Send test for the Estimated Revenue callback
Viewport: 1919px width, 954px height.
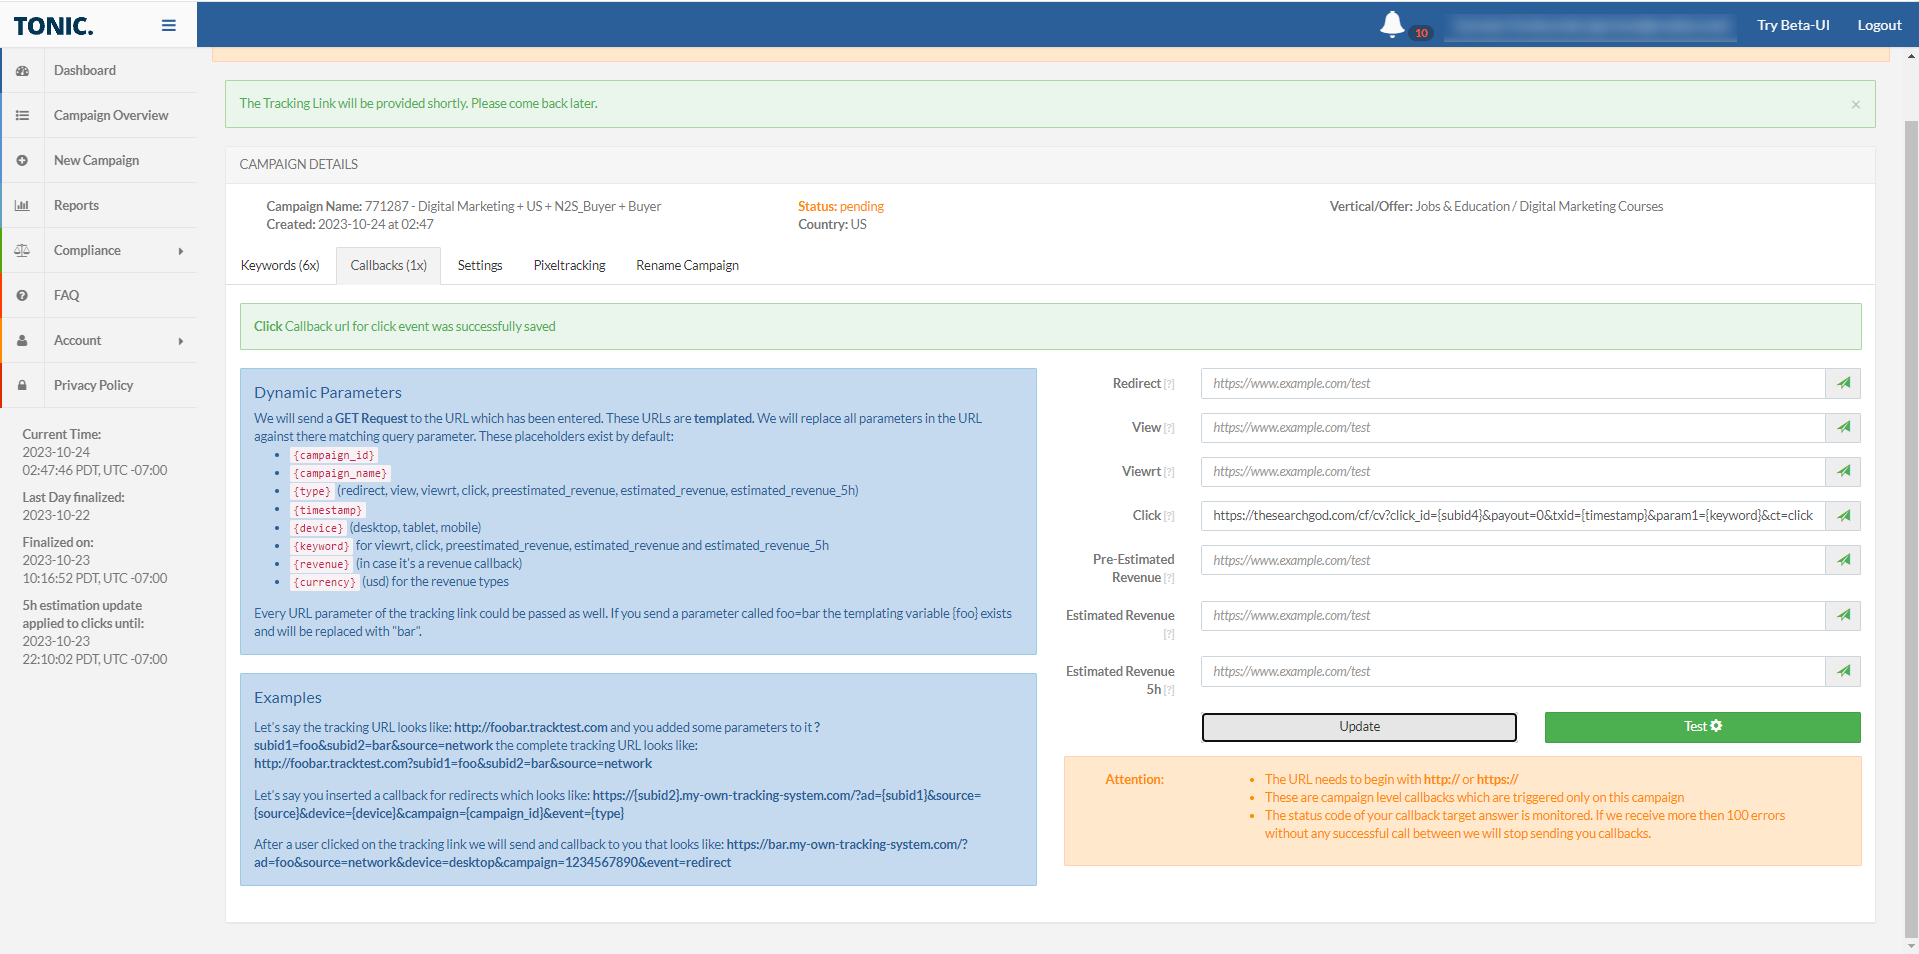pyautogui.click(x=1843, y=615)
